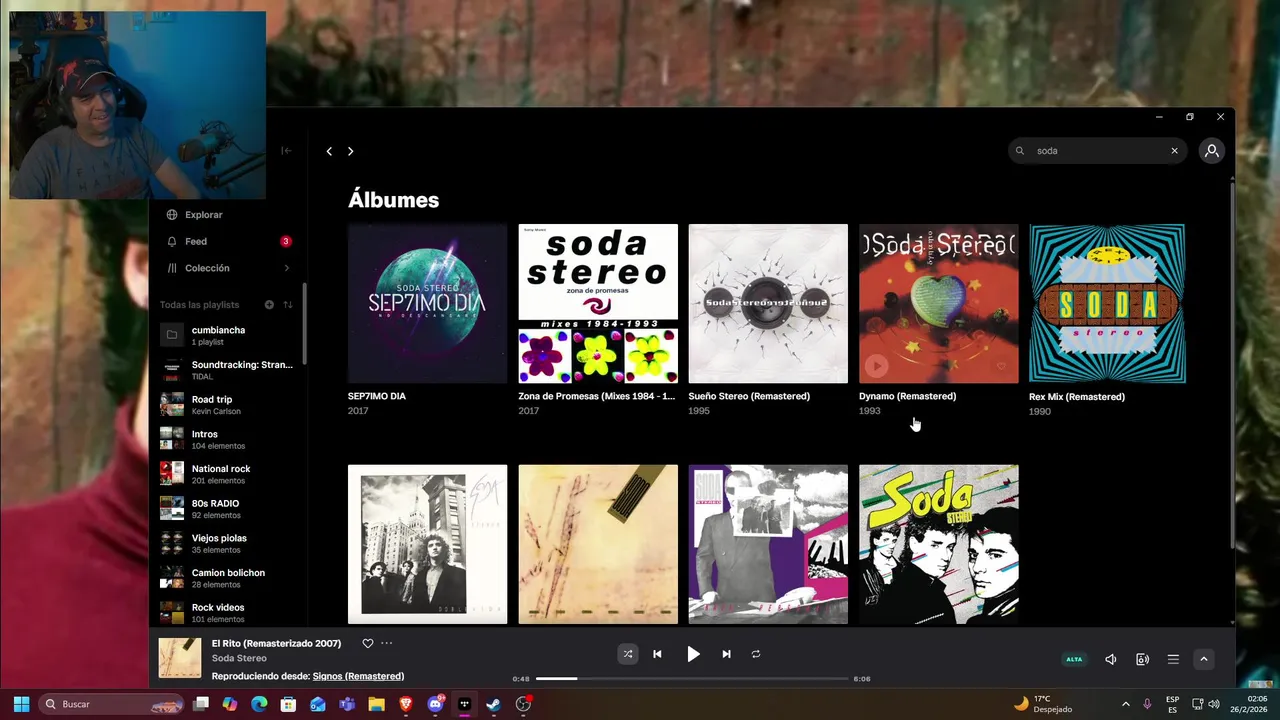Open the 80s RADIO playlist
Viewport: 1280px width, 720px height.
tap(229, 509)
